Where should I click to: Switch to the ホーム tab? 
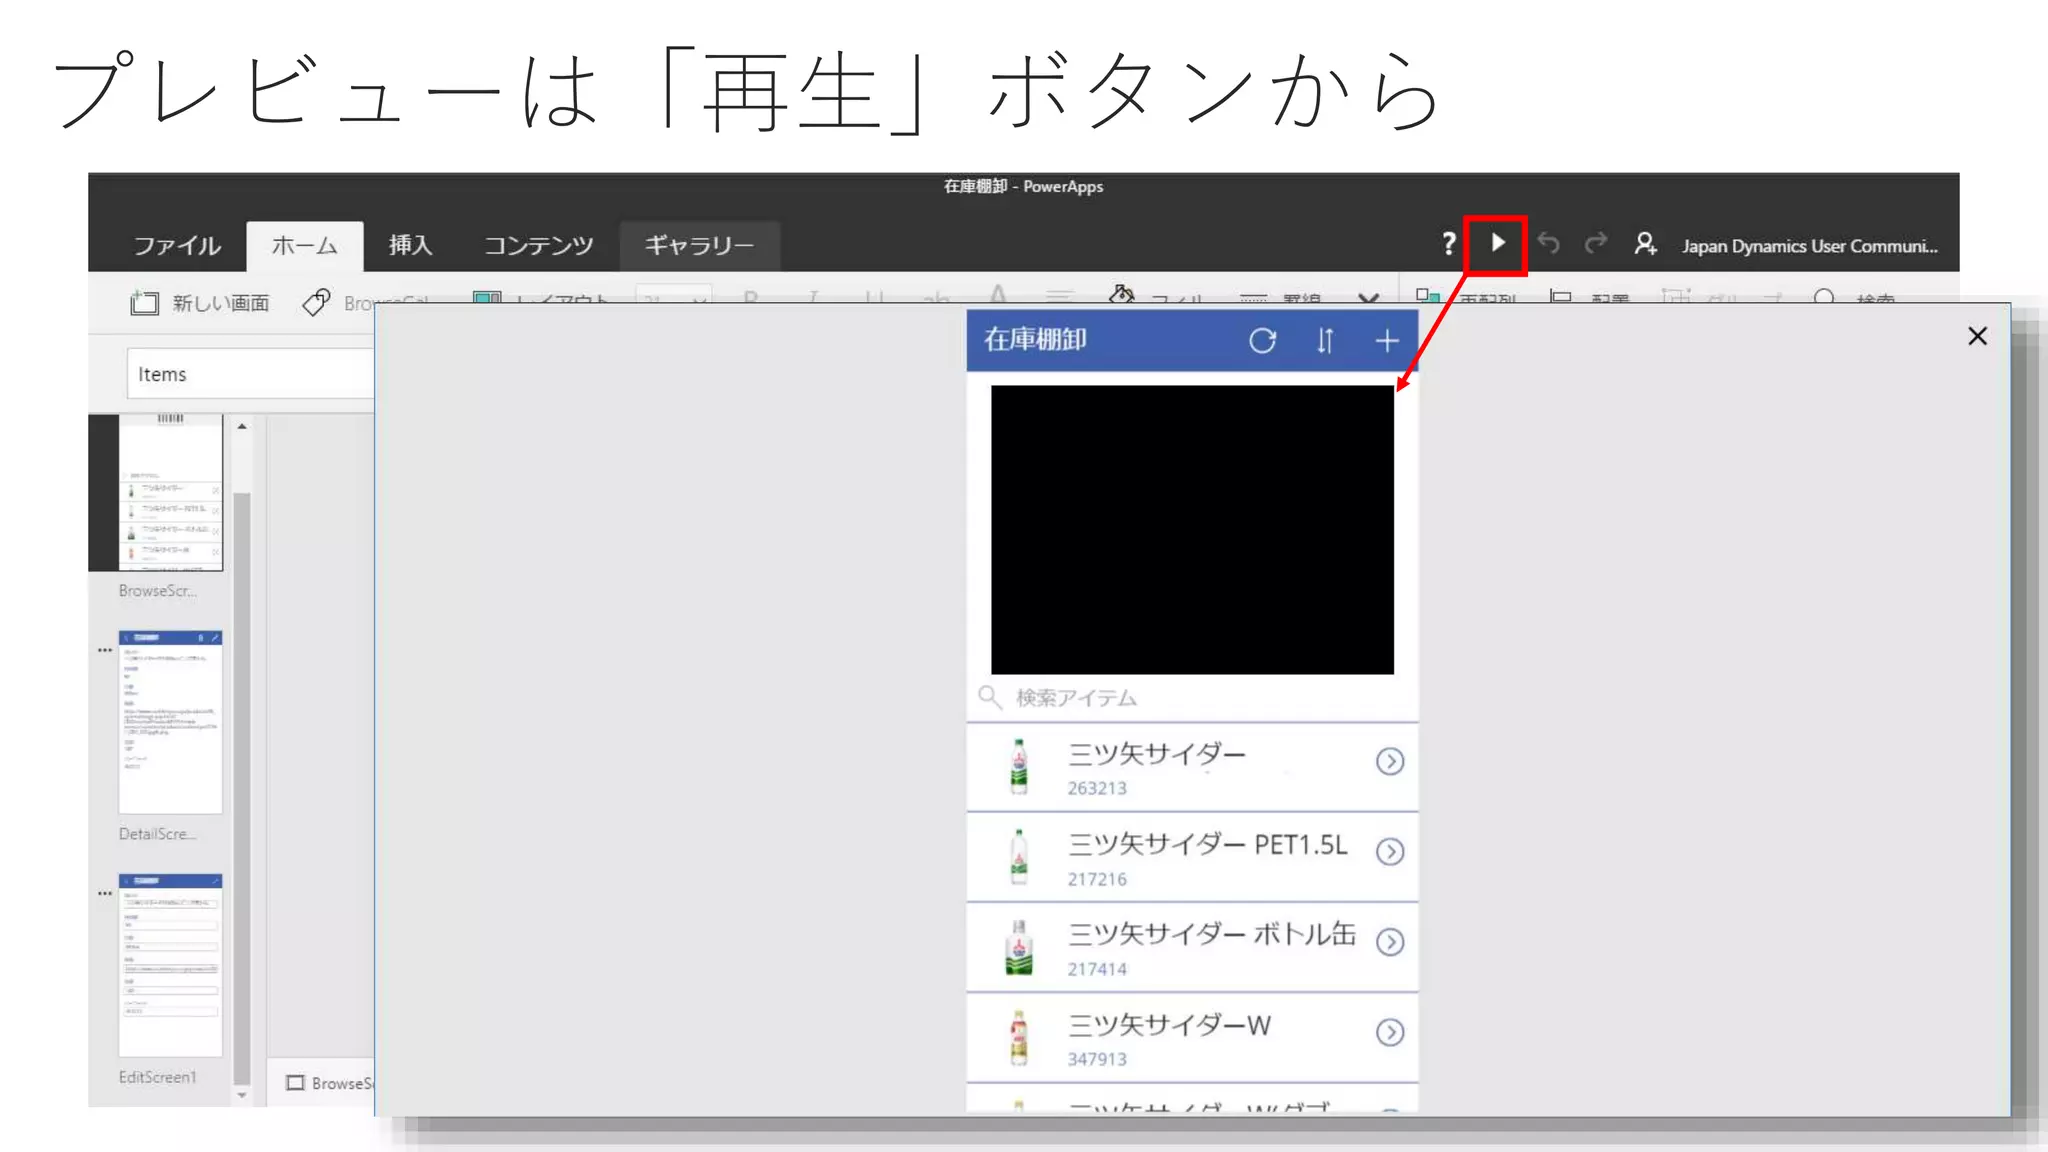pyautogui.click(x=304, y=245)
